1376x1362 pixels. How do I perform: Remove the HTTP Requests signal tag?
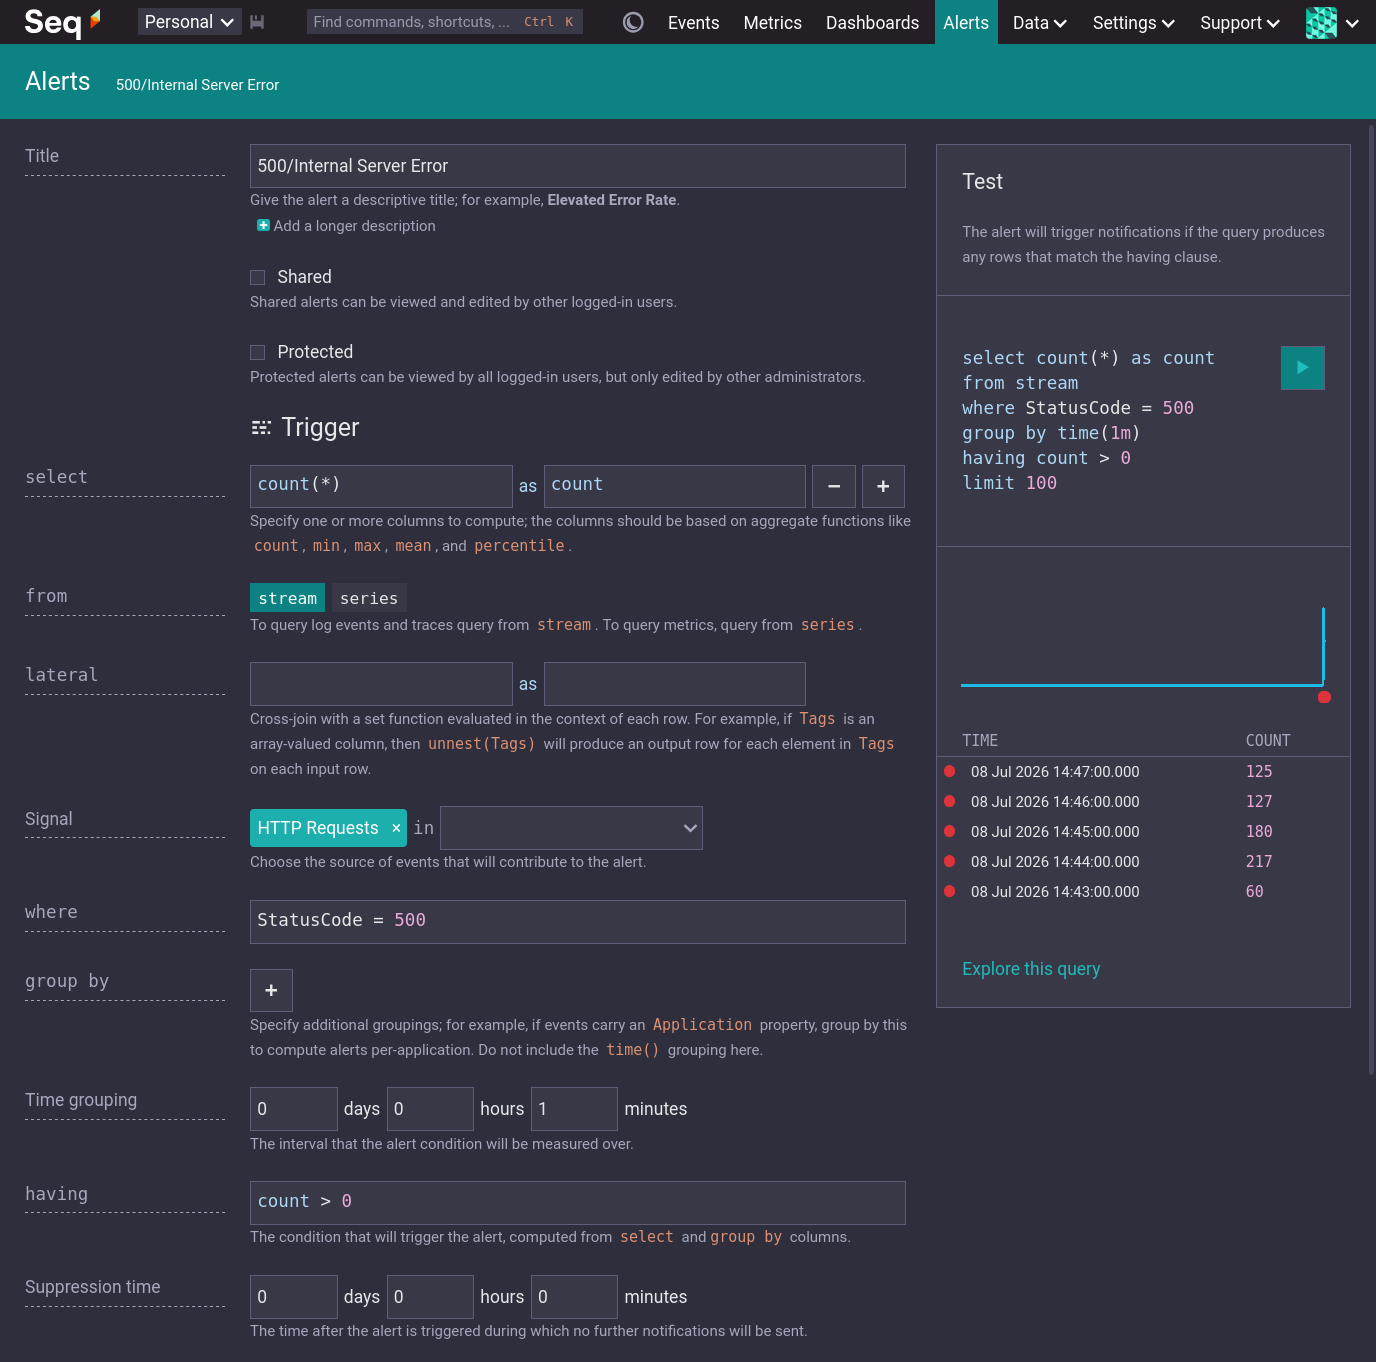click(396, 828)
